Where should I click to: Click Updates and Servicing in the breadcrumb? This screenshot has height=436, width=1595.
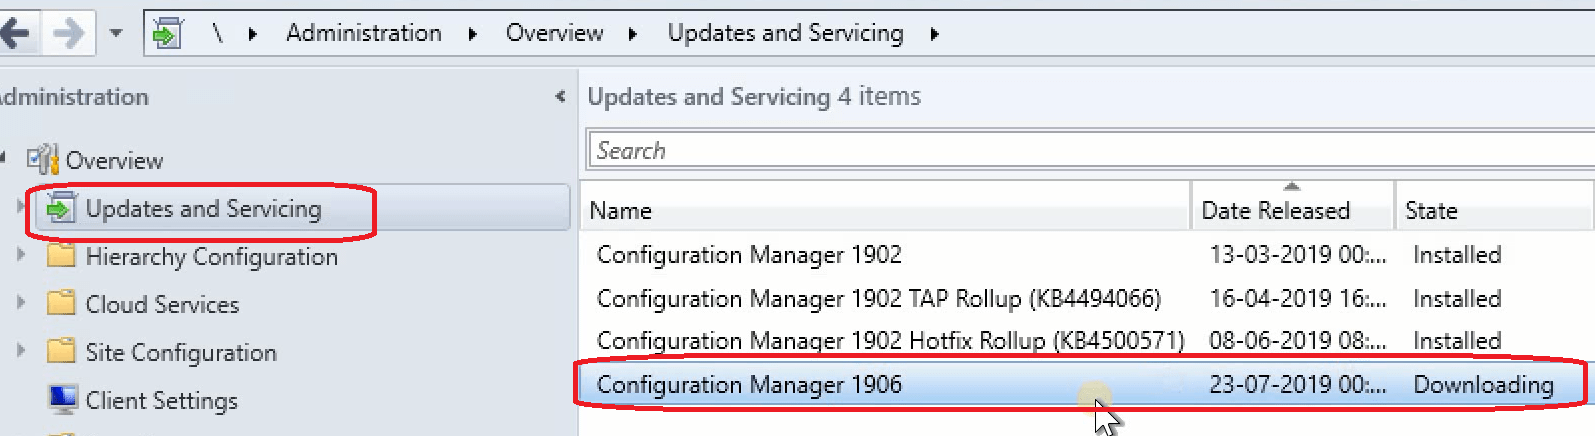(x=786, y=33)
